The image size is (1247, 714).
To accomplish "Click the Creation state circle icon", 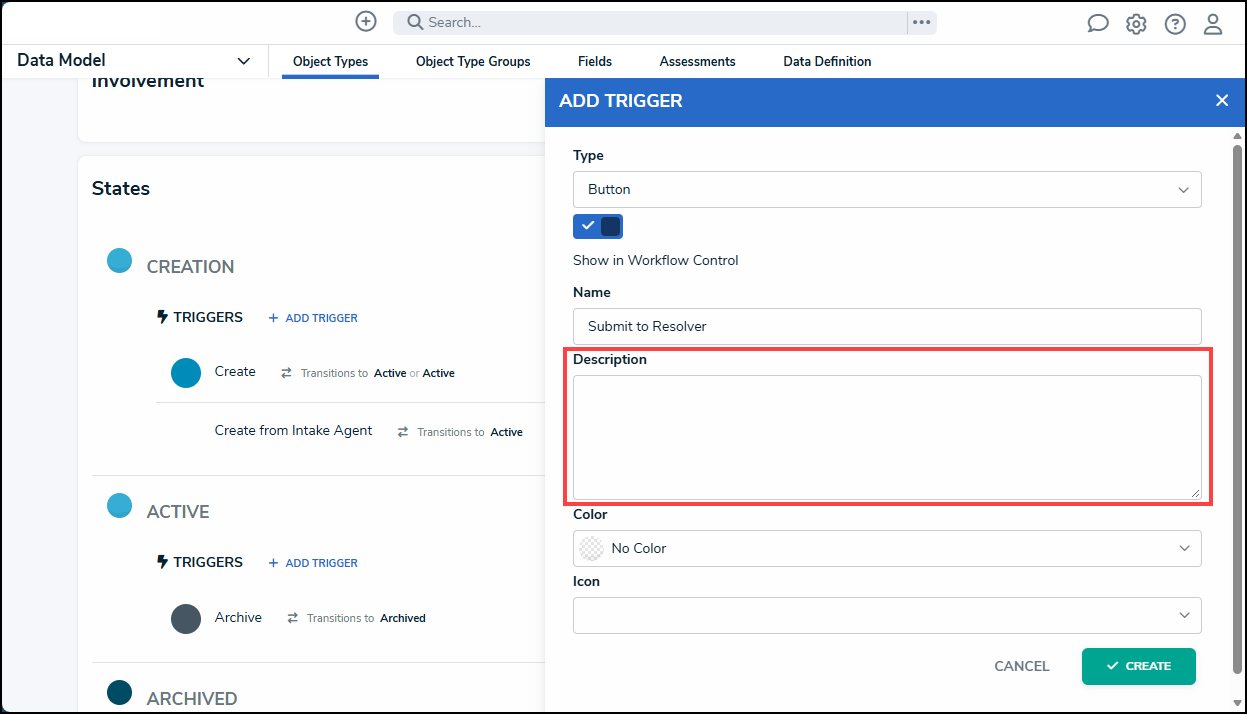I will point(120,261).
